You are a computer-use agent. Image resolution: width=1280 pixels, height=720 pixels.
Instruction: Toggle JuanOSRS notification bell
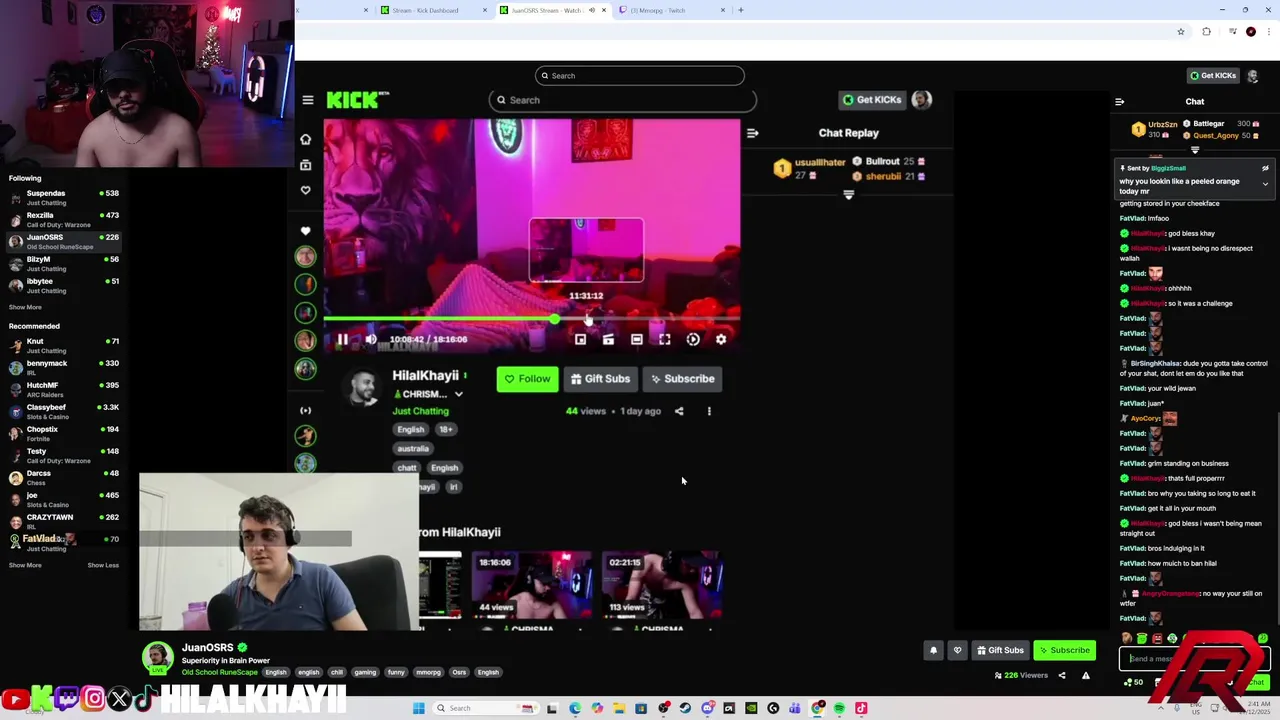pos(933,650)
